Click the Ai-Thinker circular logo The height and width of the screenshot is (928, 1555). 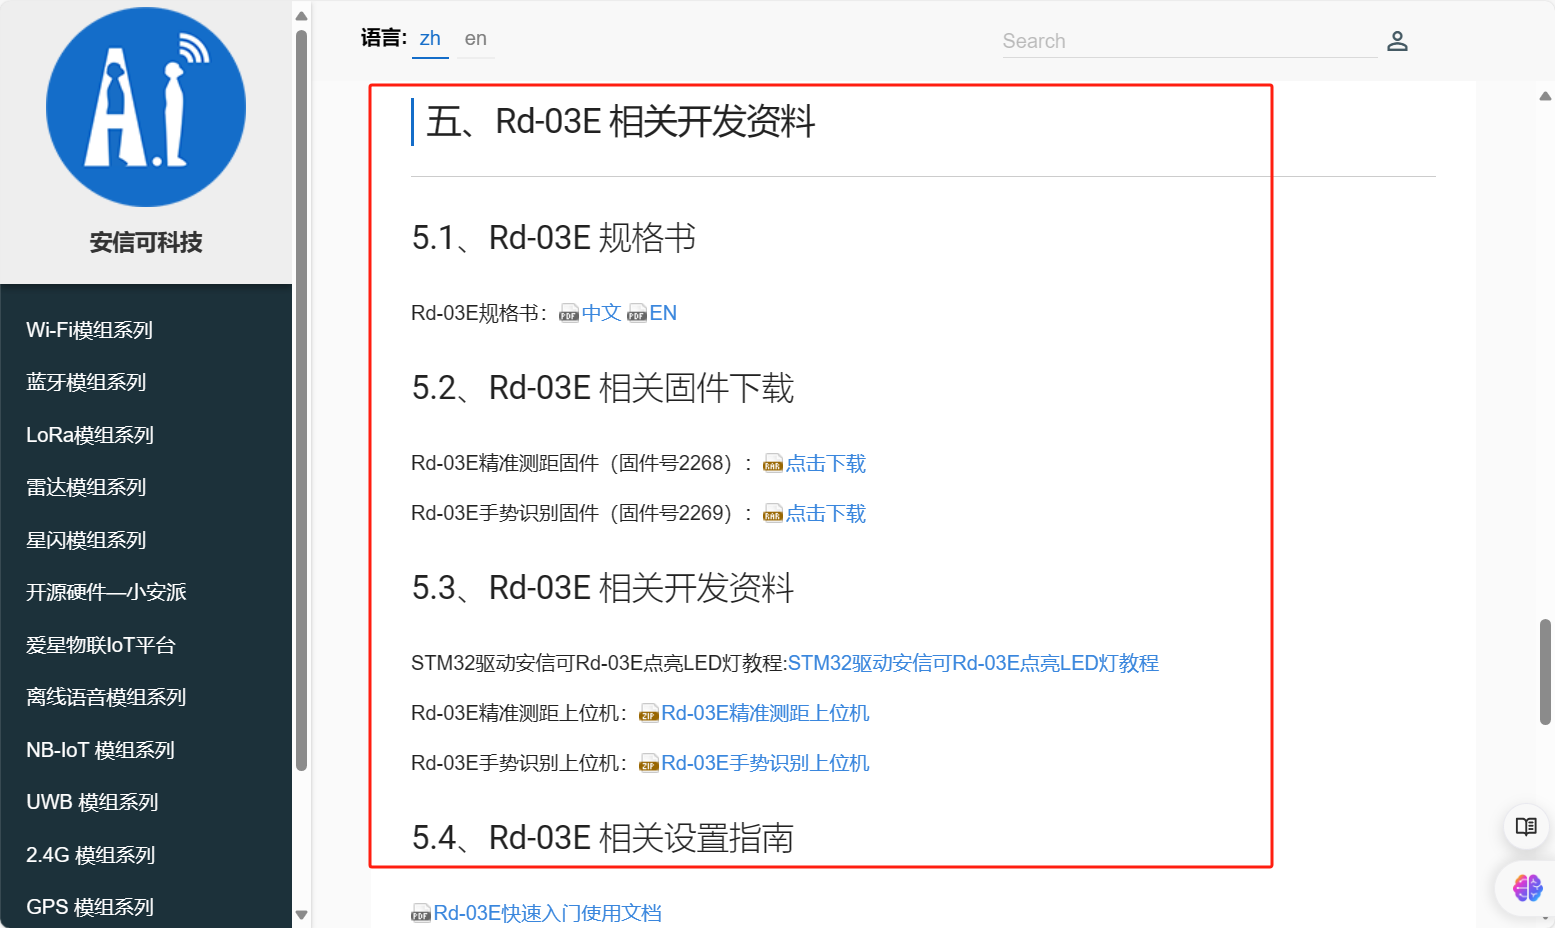(x=145, y=105)
